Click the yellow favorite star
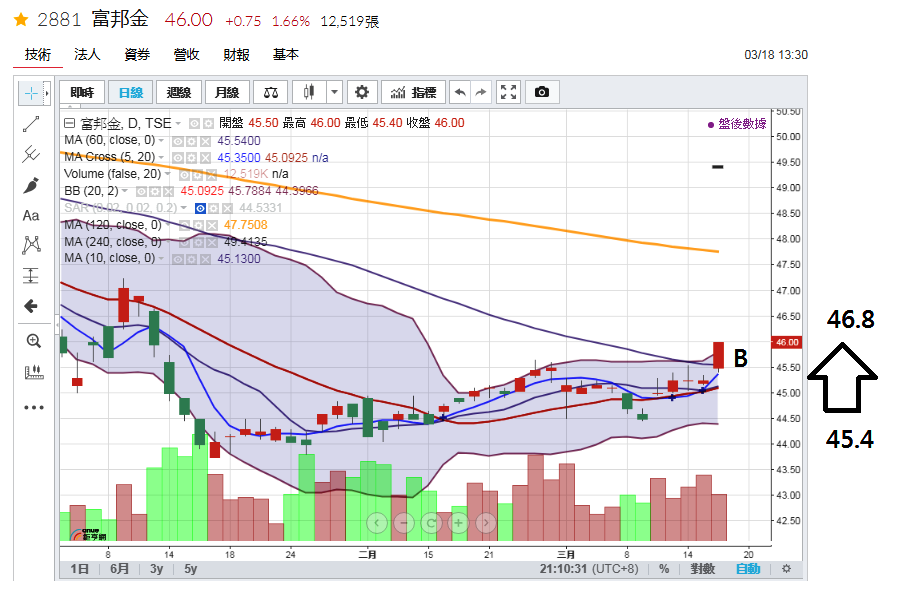This screenshot has width=900, height=600. point(21,20)
